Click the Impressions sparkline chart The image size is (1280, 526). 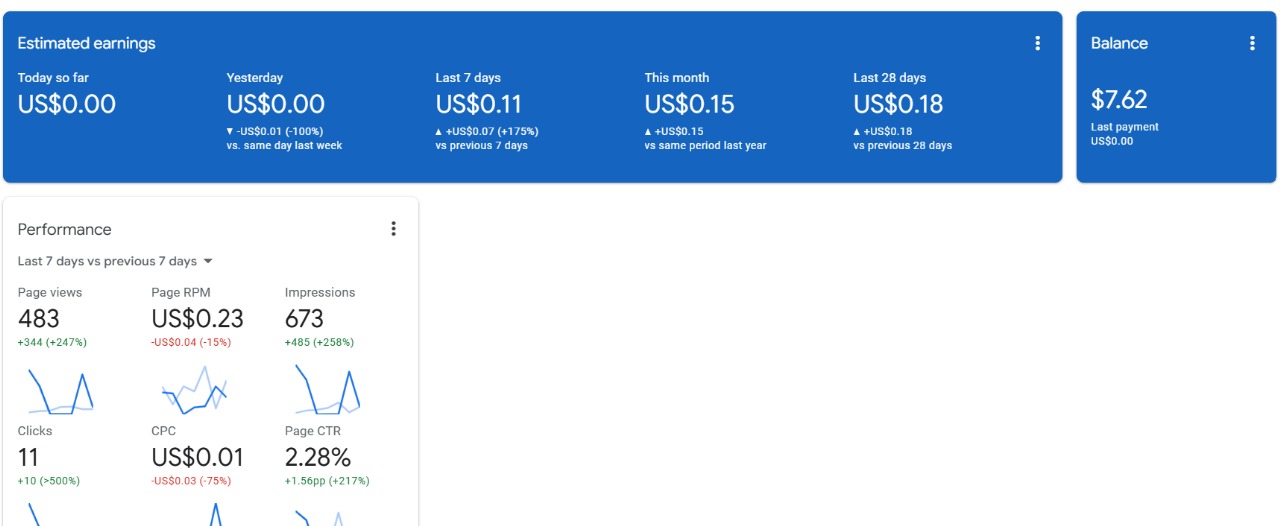tap(328, 390)
